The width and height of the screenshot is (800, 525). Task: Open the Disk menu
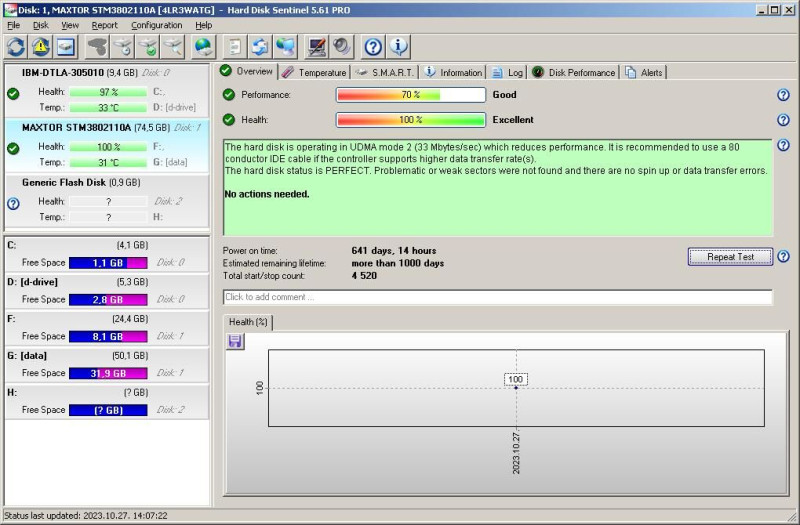pos(40,25)
